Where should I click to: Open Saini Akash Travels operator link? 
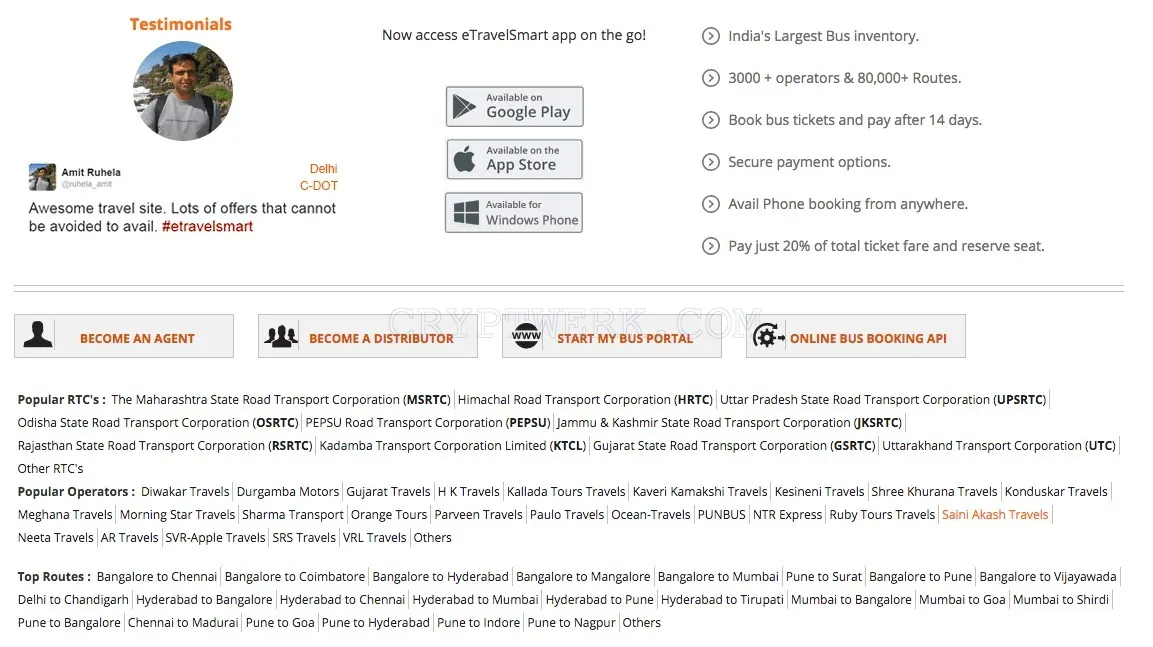coord(995,515)
